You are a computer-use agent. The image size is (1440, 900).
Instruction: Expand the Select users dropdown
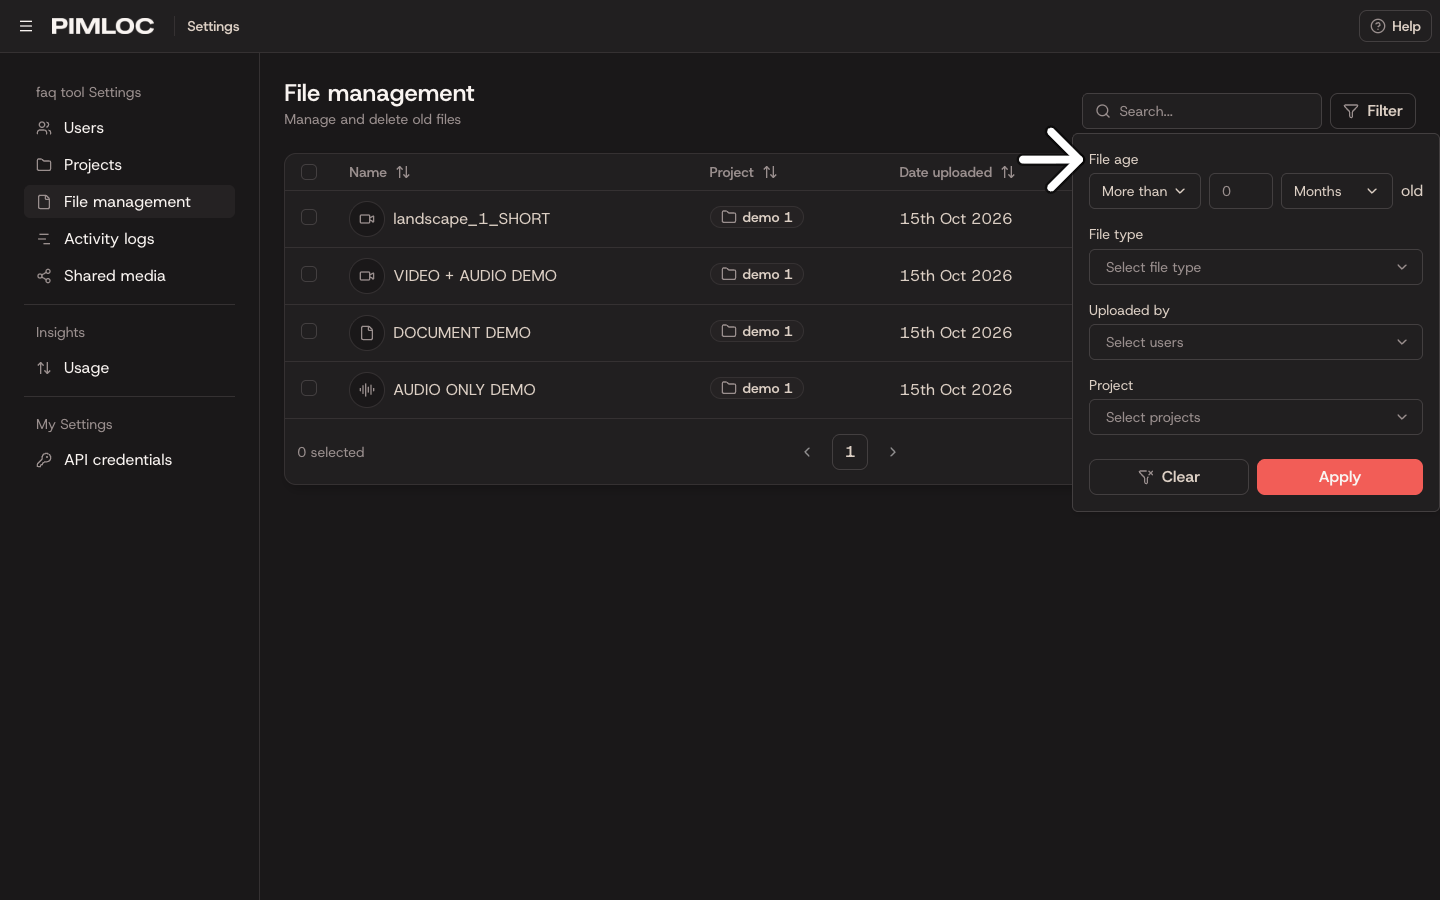[1255, 342]
